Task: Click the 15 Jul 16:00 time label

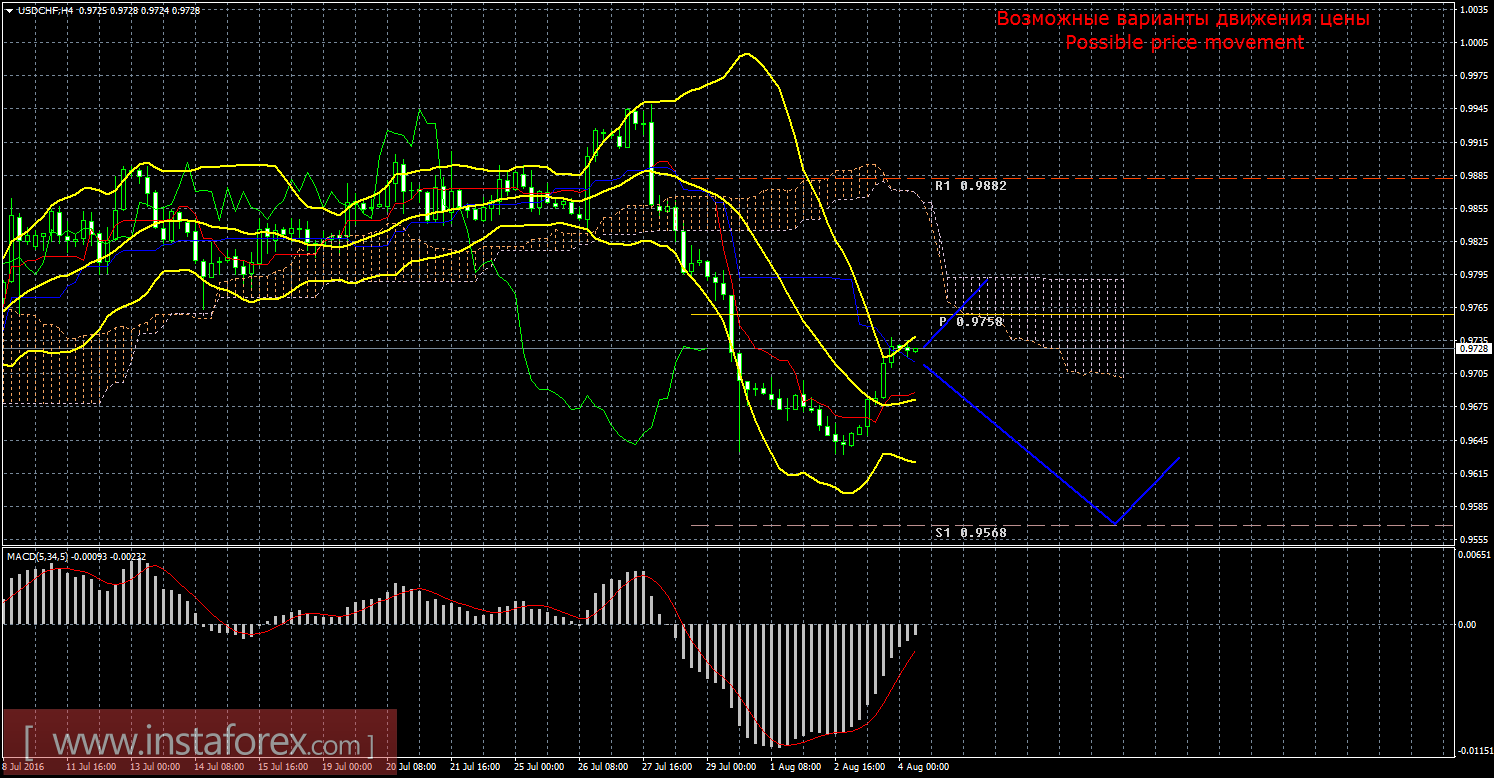Action: 283,768
